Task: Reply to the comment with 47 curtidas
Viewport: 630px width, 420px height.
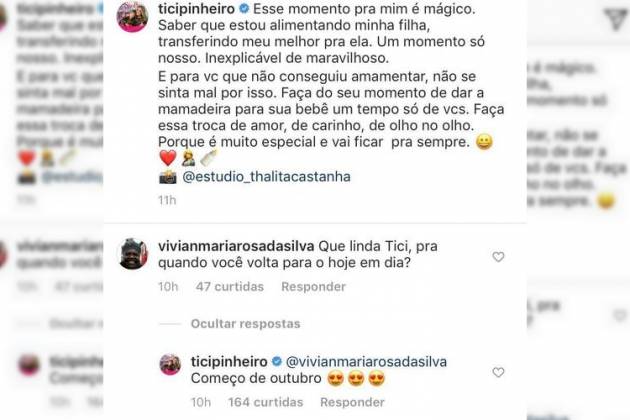Action: [313, 287]
